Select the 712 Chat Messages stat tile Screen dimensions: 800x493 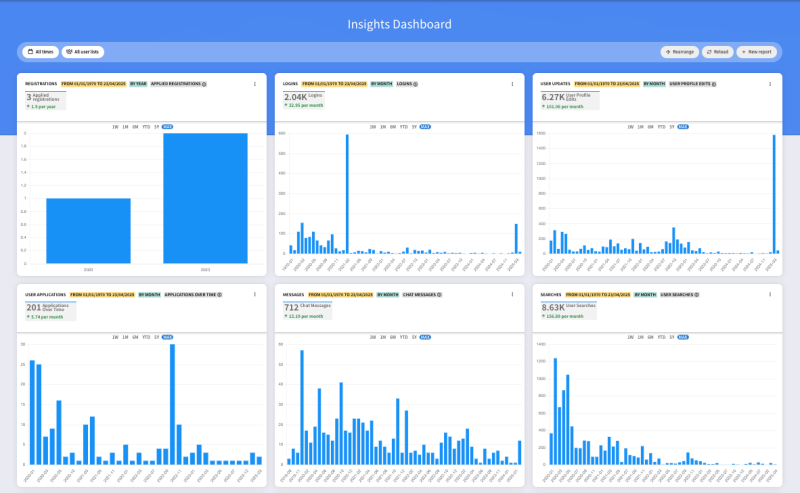(308, 311)
